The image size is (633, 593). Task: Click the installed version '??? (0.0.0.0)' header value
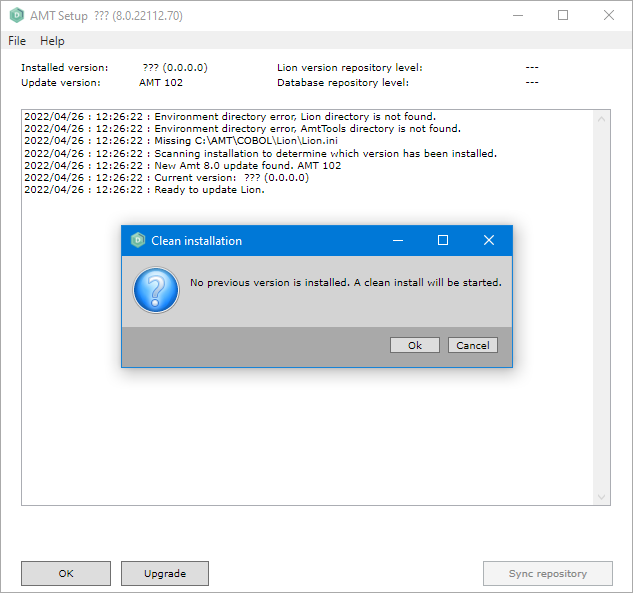(175, 67)
